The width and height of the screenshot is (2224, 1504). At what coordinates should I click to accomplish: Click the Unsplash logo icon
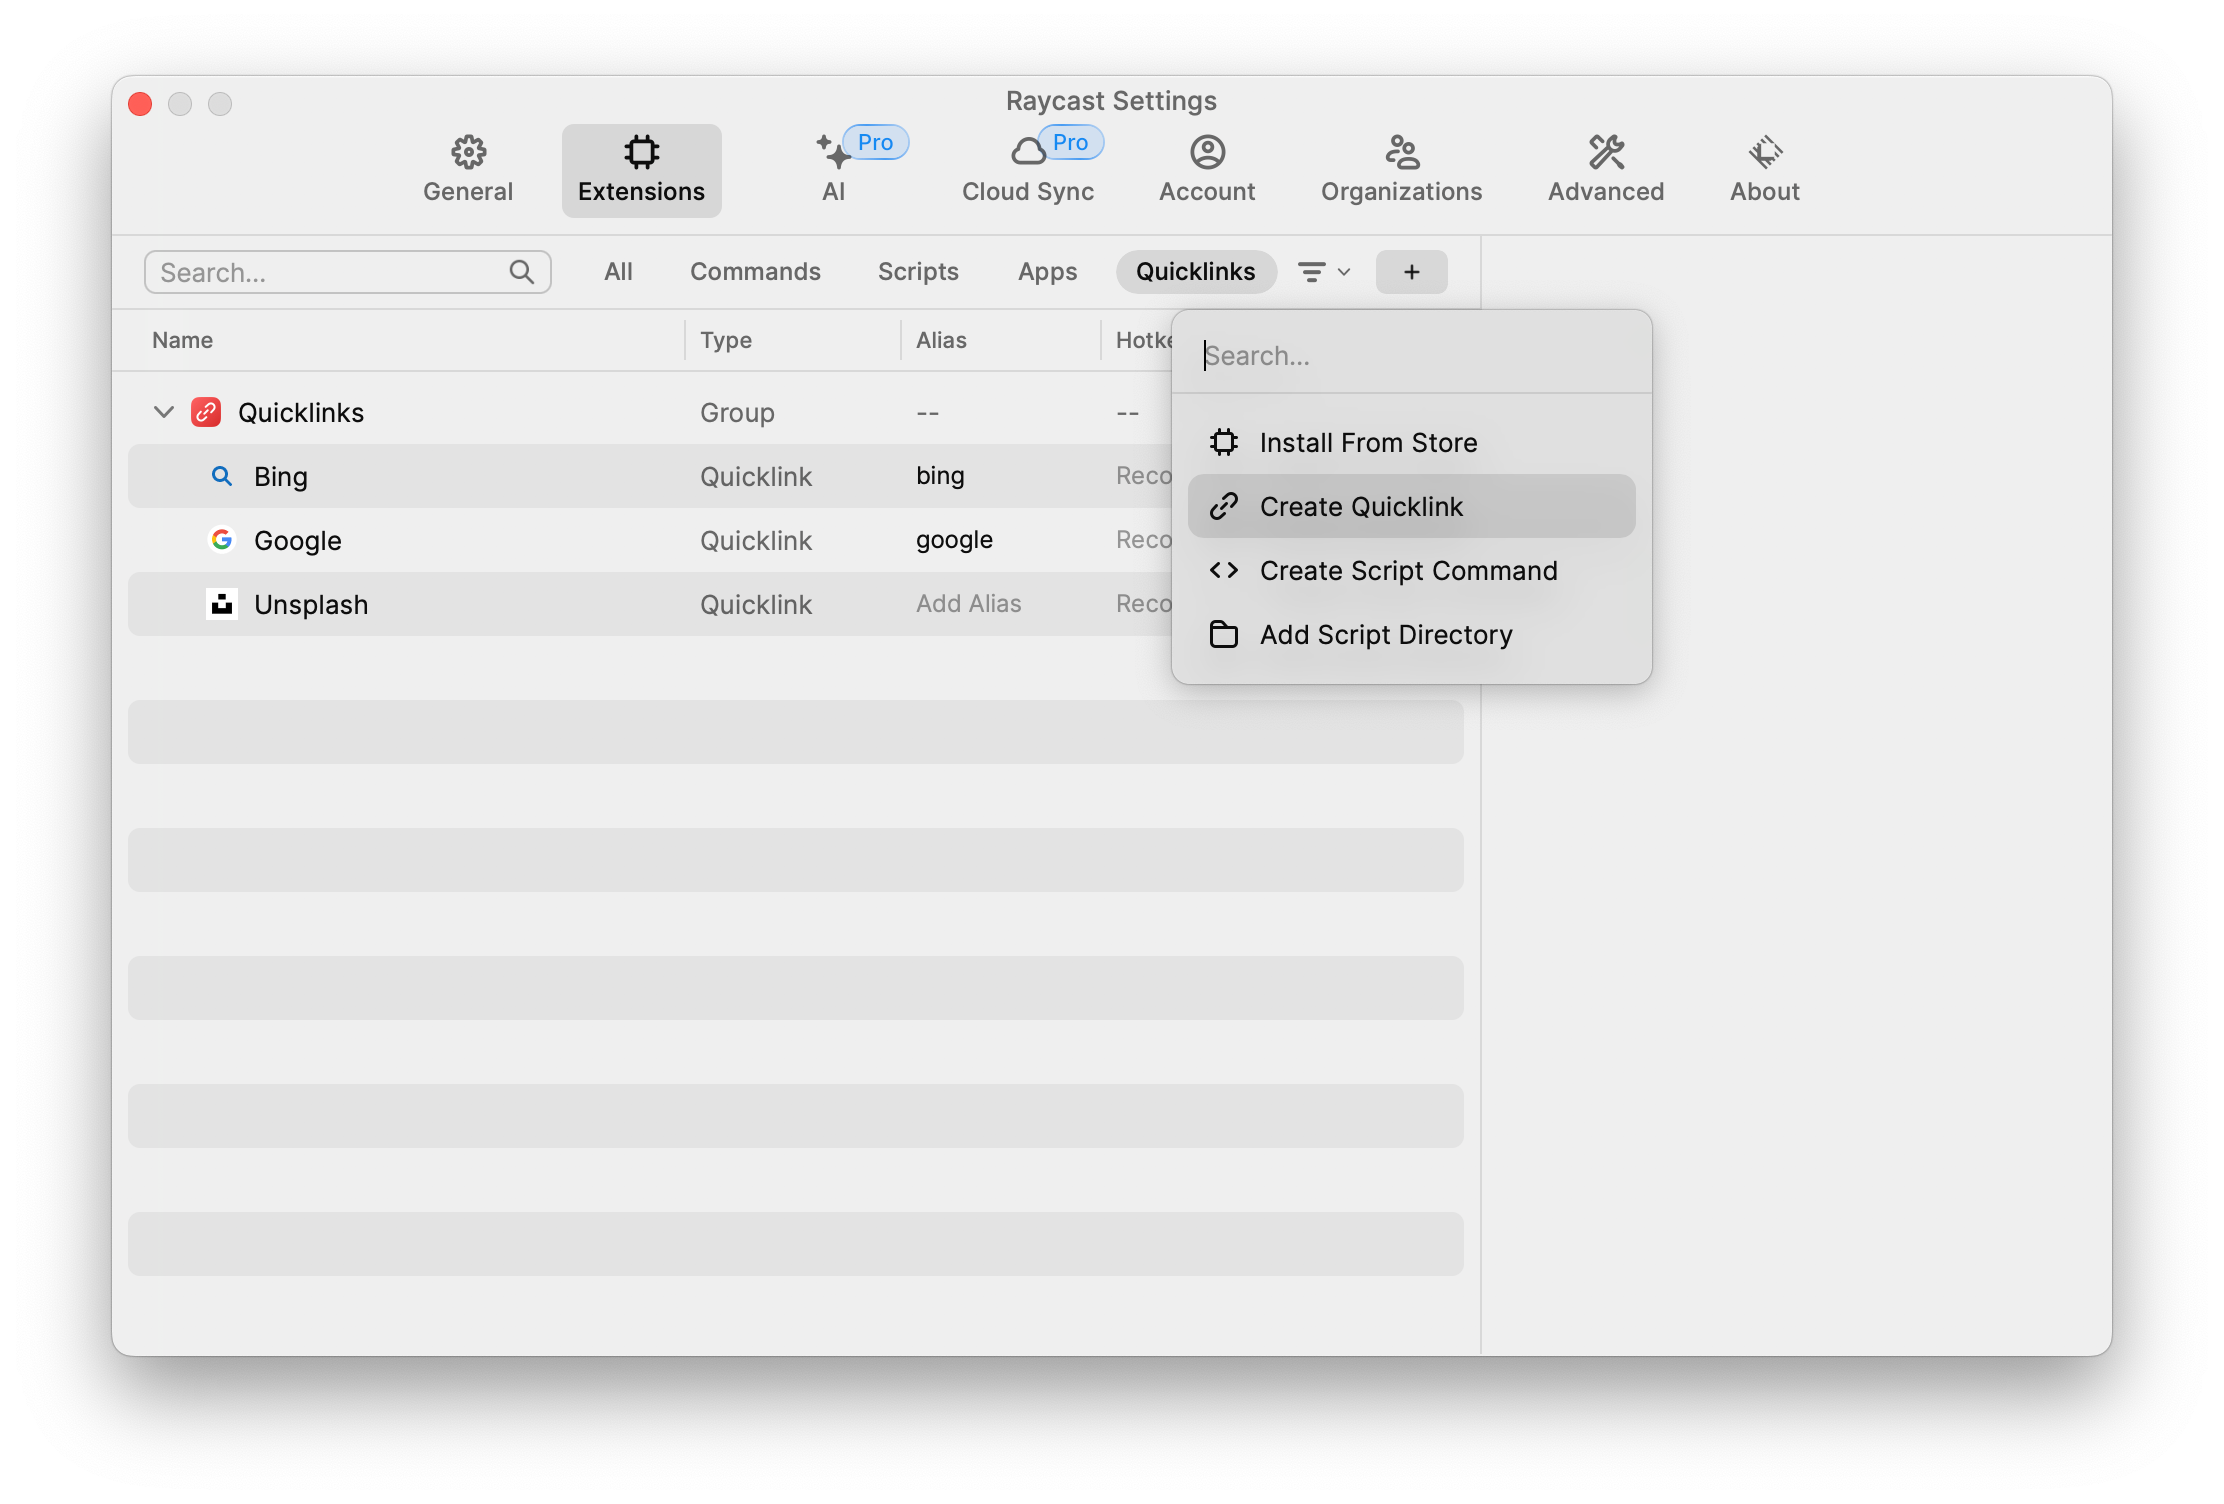pyautogui.click(x=222, y=604)
